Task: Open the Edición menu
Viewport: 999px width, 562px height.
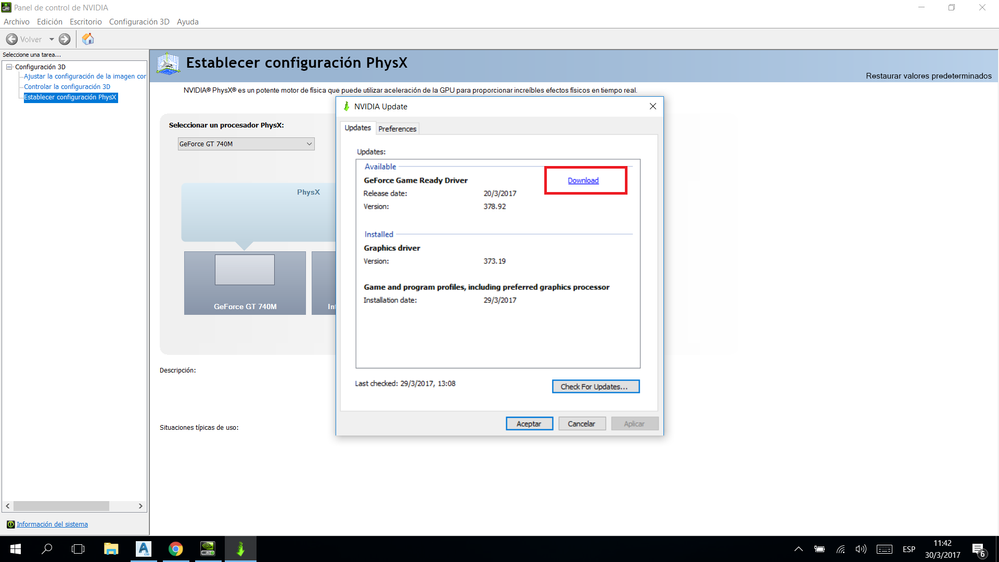Action: (50, 22)
